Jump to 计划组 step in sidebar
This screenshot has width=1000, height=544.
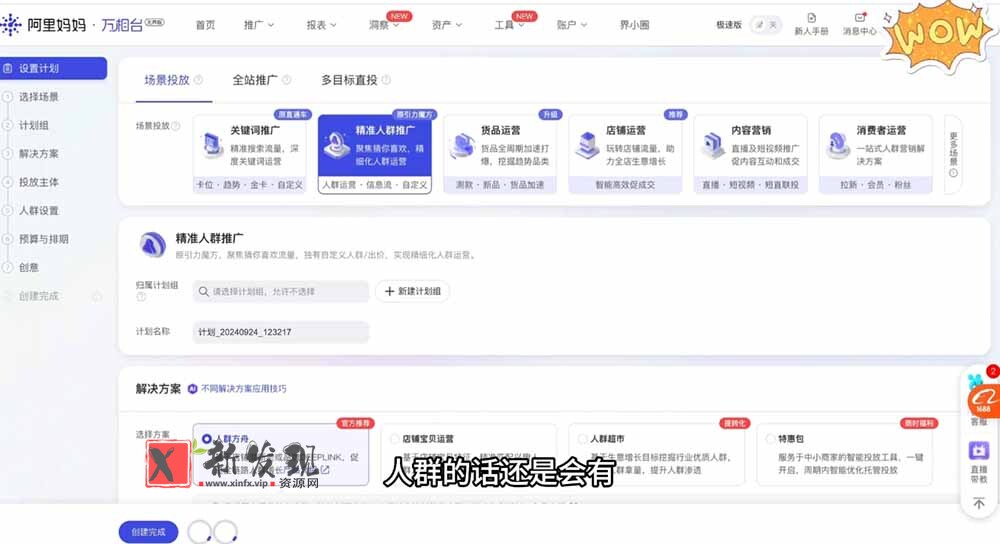[33, 125]
